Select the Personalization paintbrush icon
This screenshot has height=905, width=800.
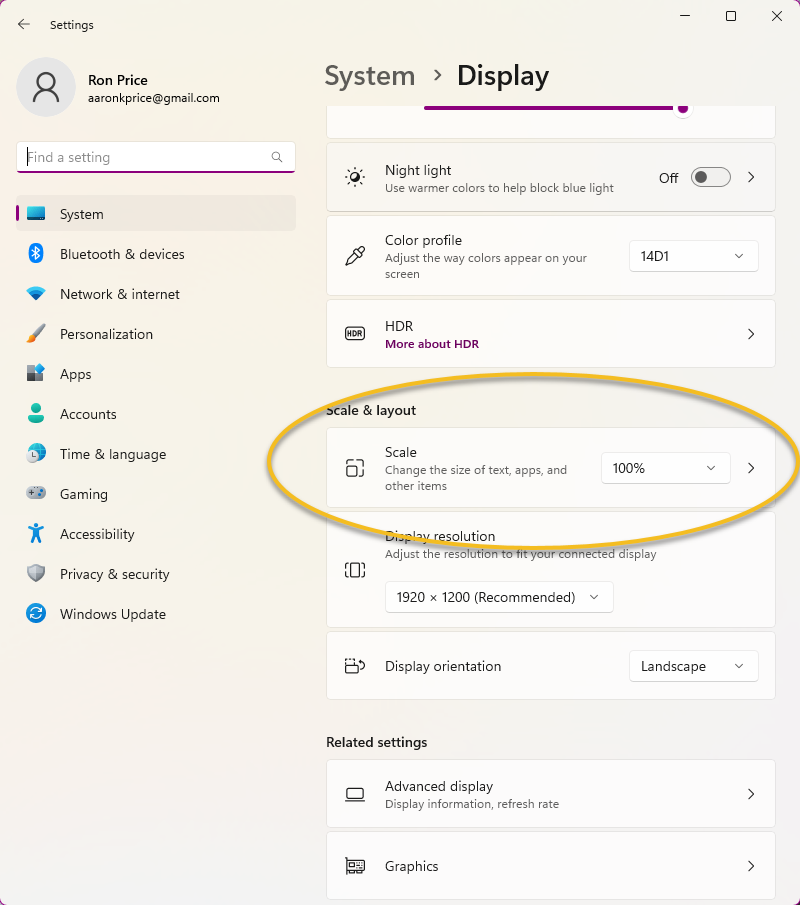(x=36, y=334)
